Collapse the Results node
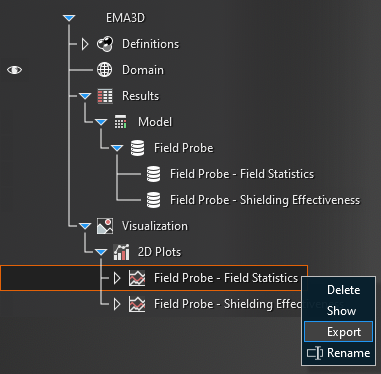 [x=85, y=96]
